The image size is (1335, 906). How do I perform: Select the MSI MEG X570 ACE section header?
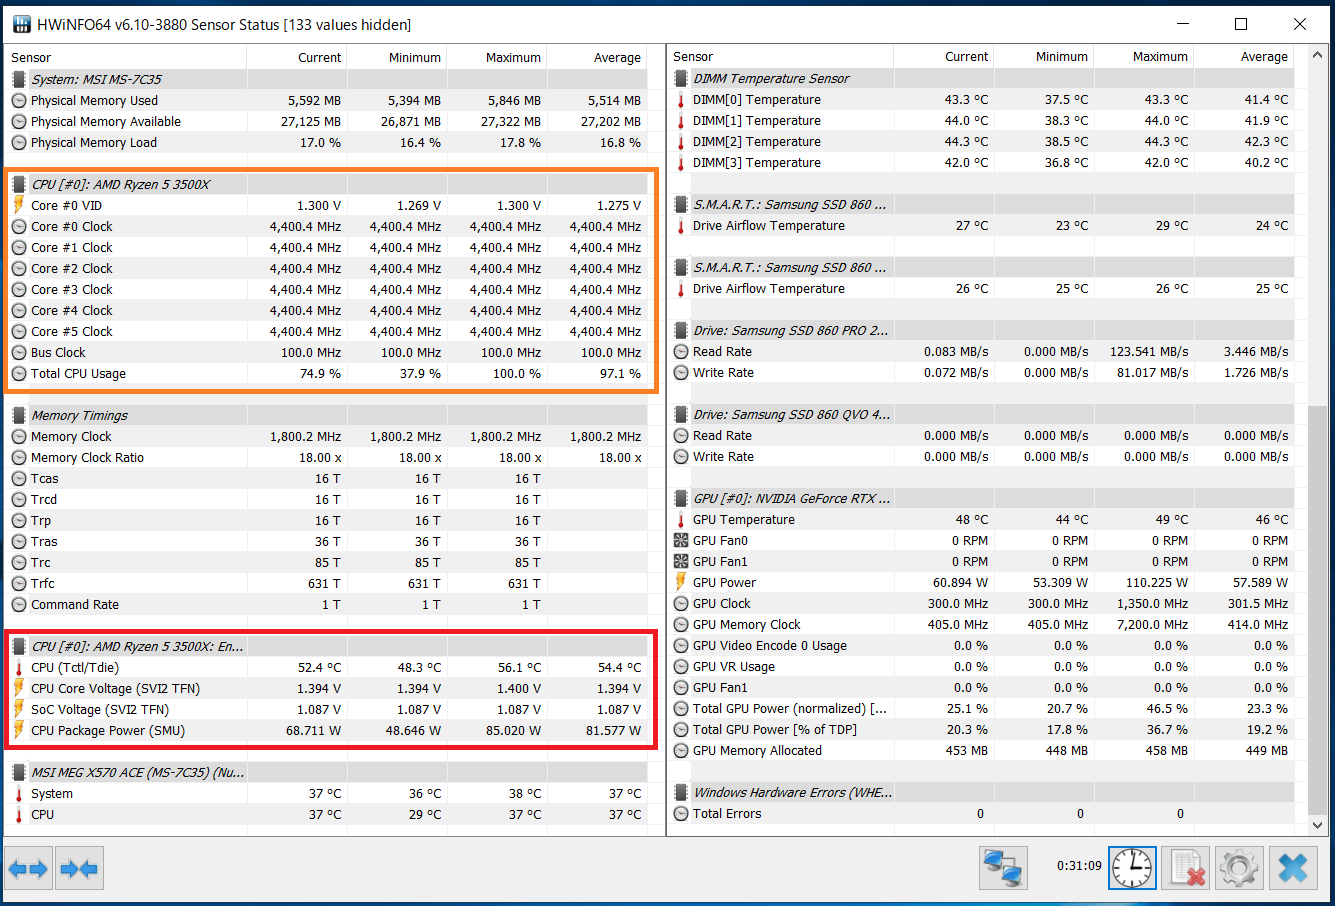[326, 772]
